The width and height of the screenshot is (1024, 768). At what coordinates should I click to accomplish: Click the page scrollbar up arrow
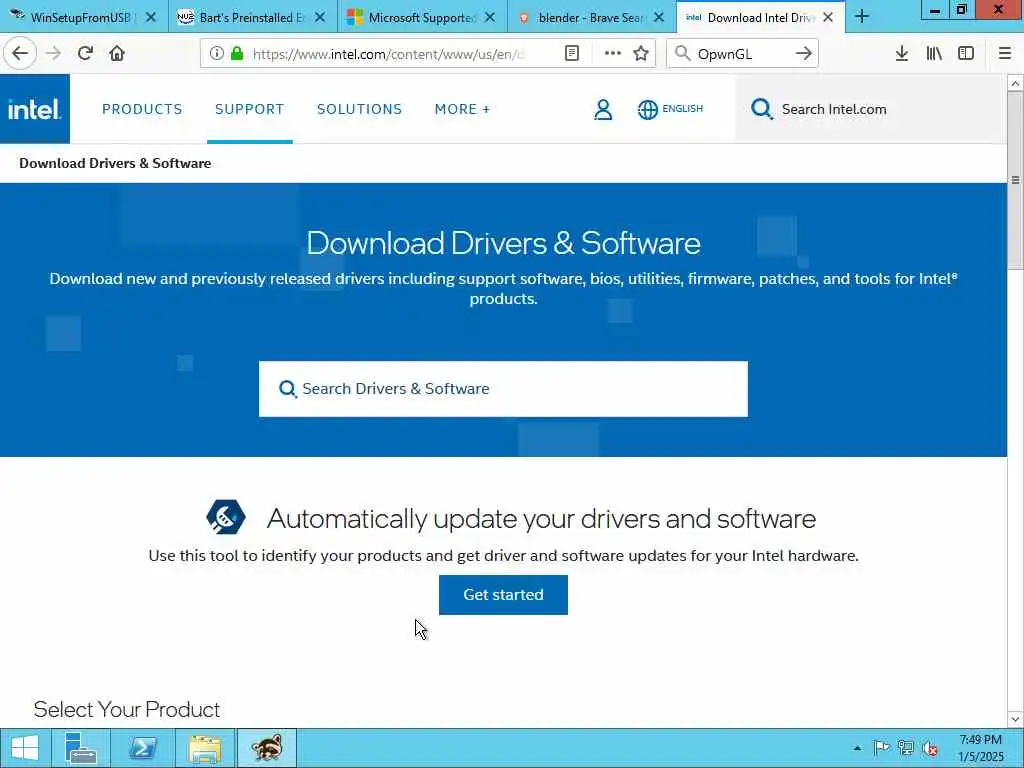[x=1015, y=83]
